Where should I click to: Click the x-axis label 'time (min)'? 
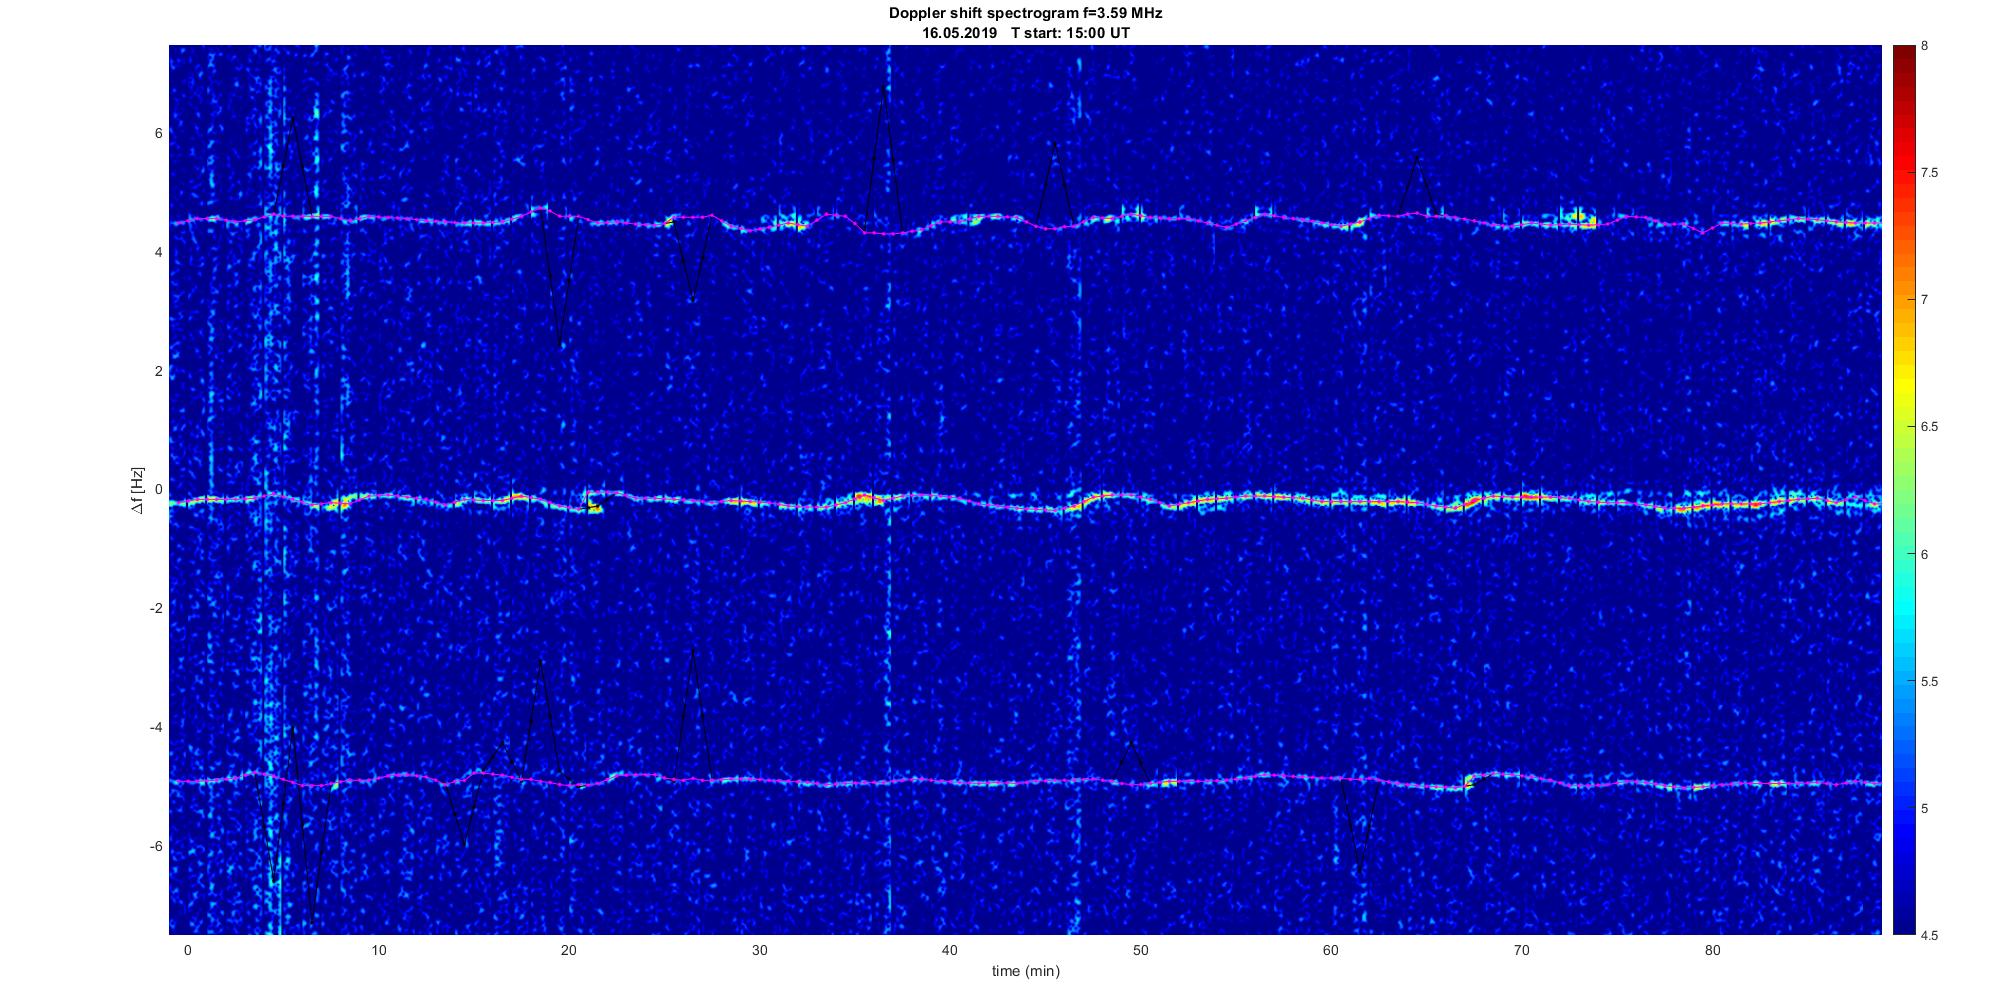coord(1026,971)
